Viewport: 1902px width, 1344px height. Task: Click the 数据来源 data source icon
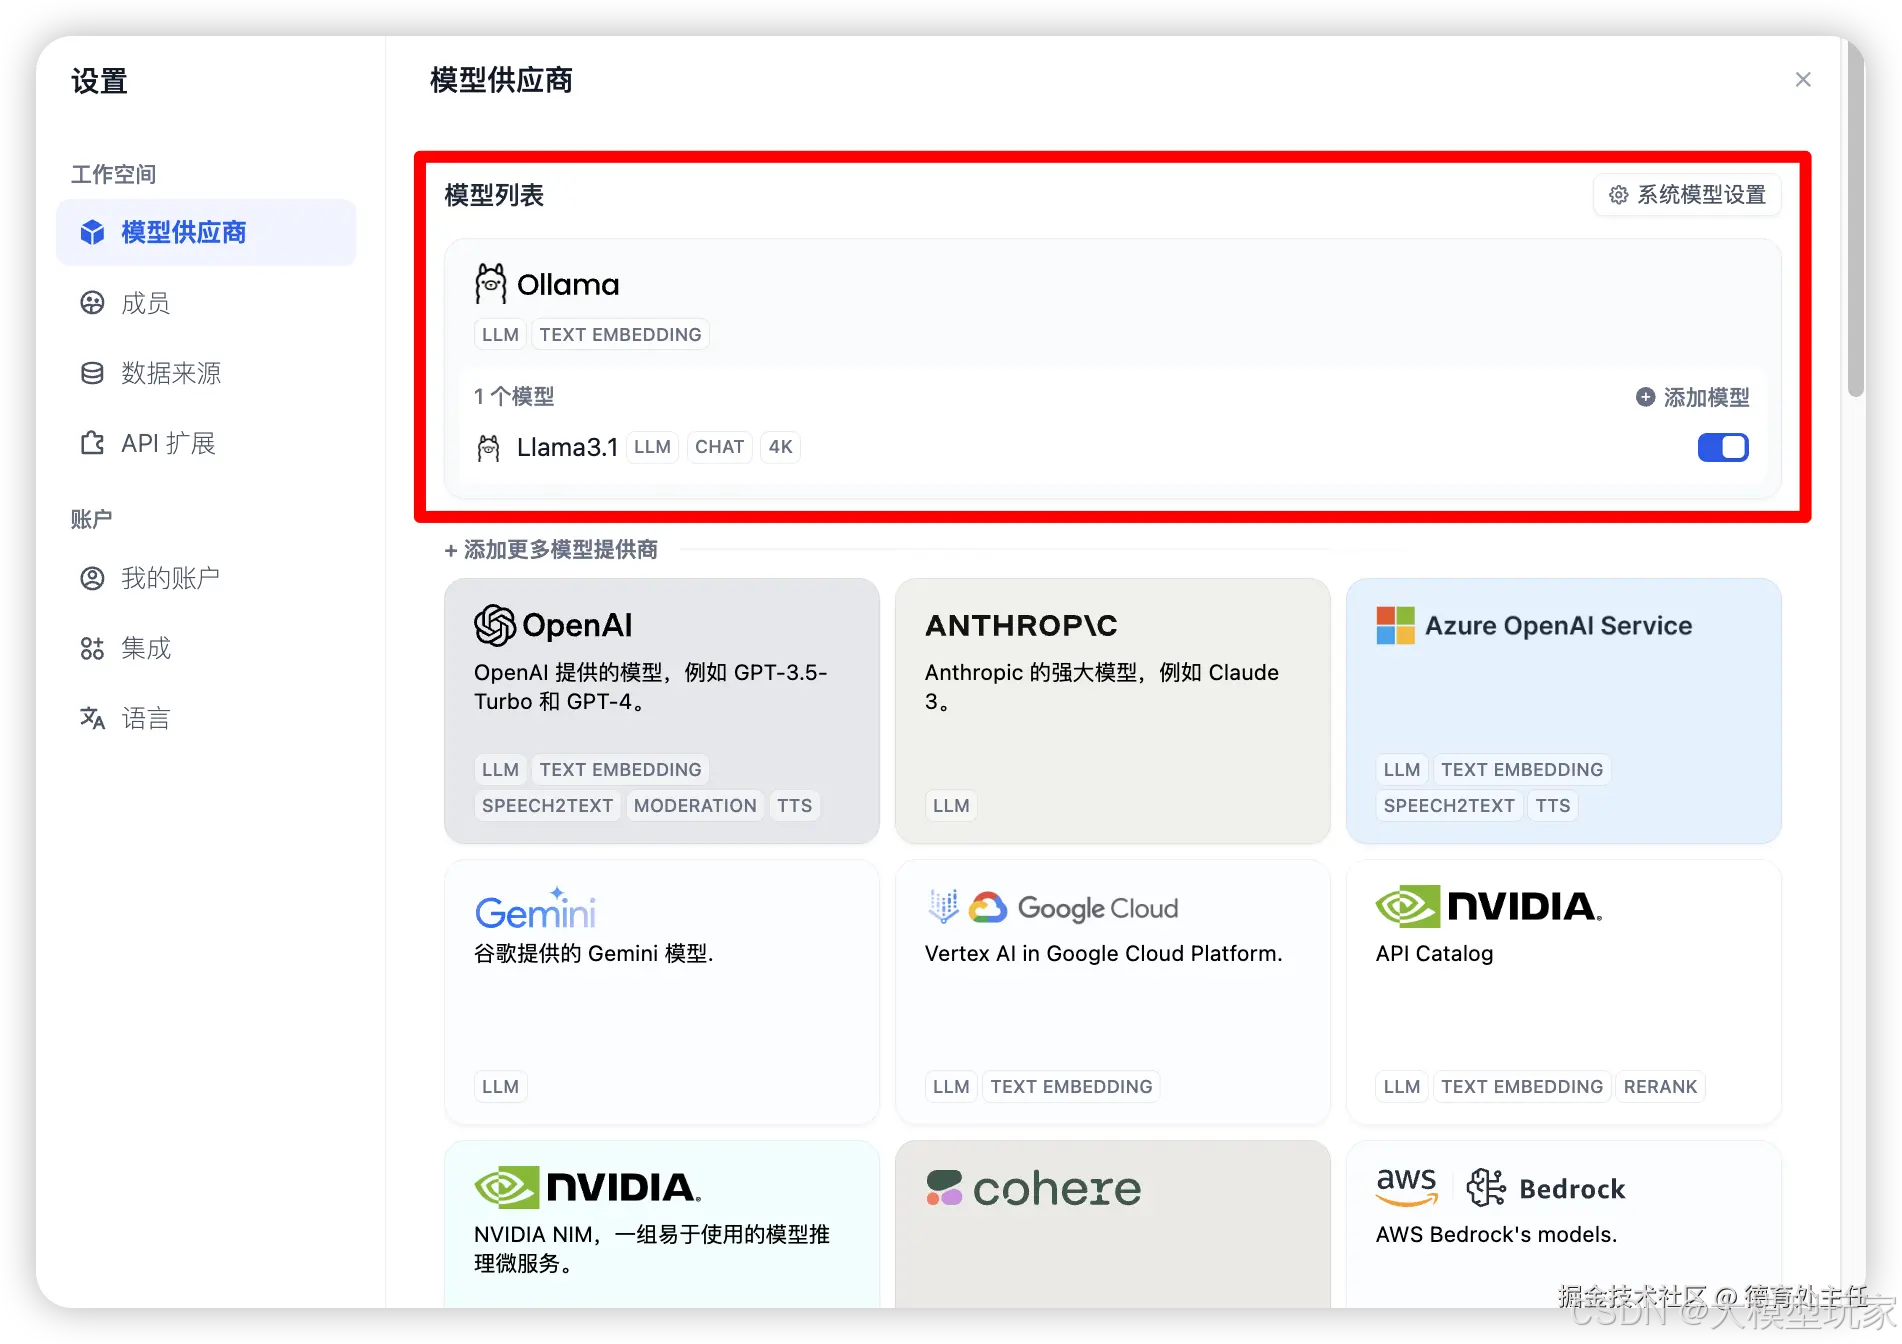click(92, 373)
